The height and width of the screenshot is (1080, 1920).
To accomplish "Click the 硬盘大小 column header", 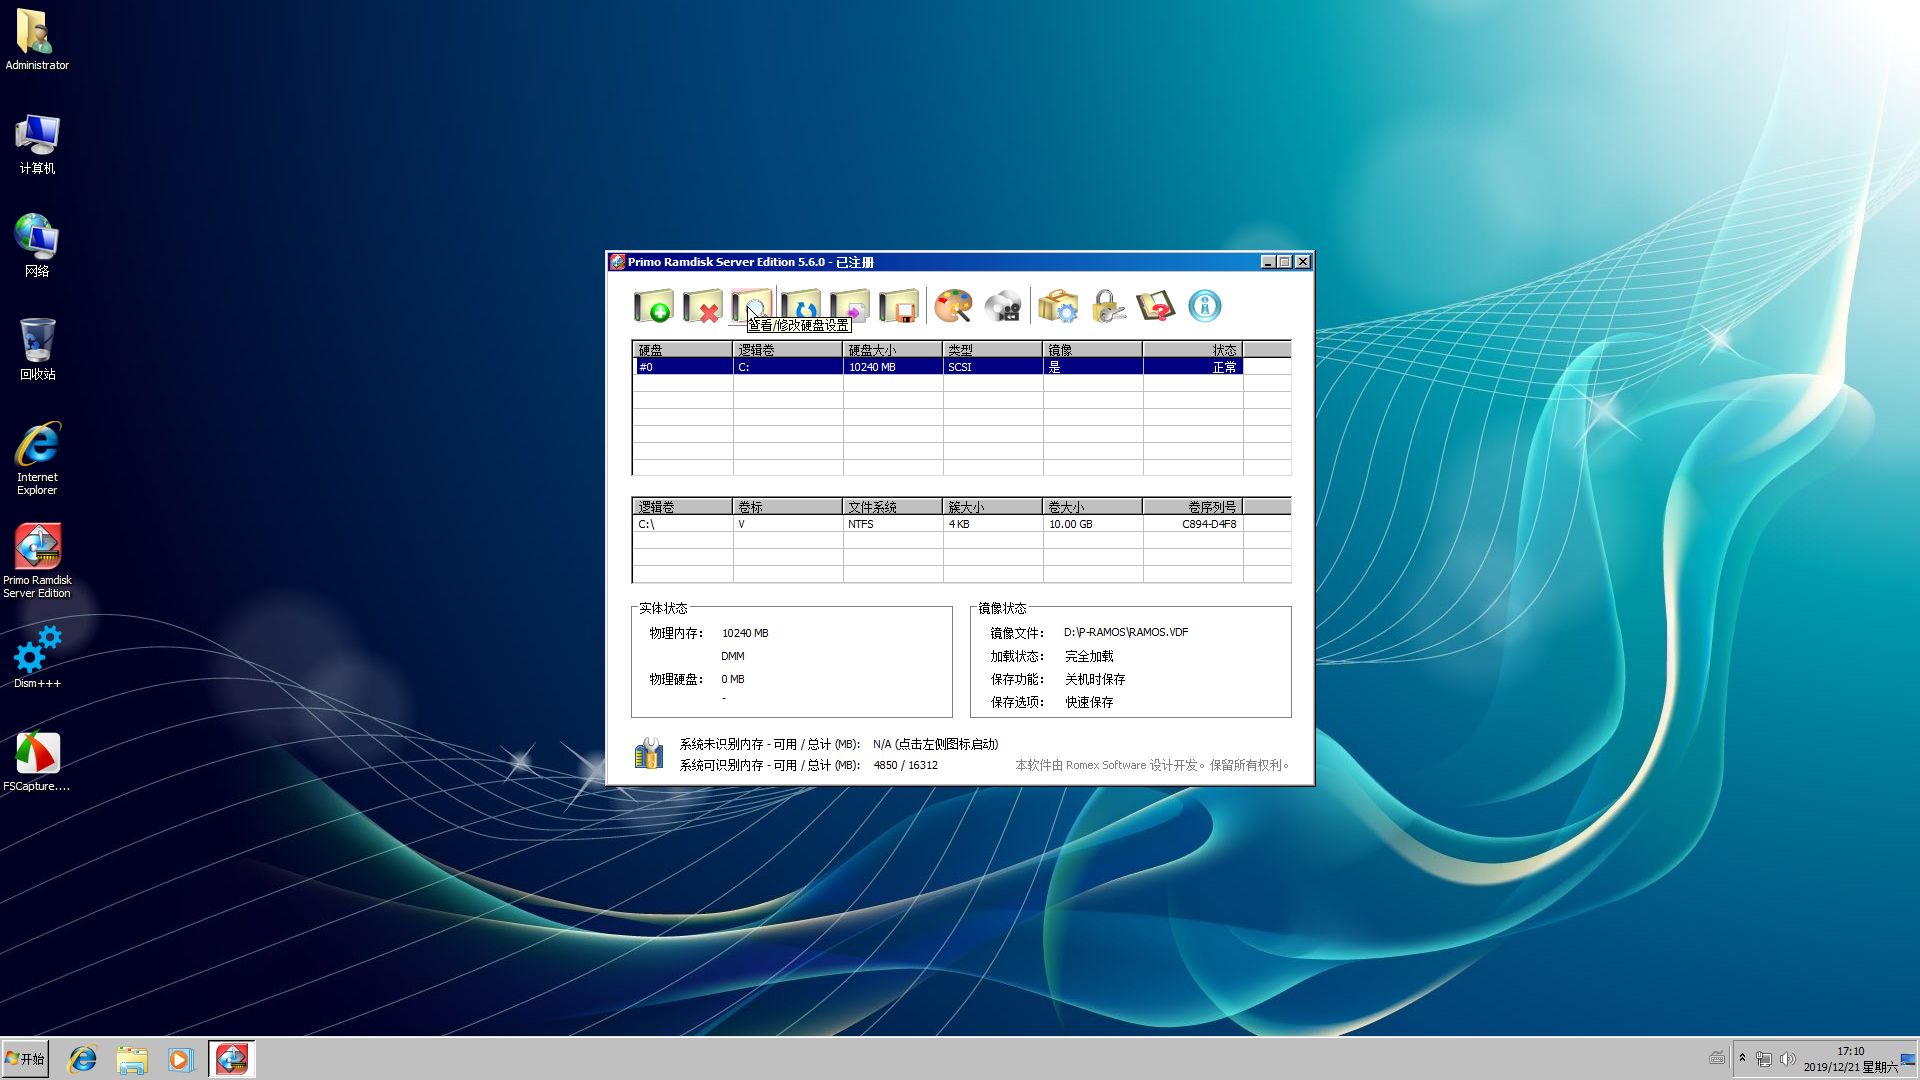I will (893, 350).
